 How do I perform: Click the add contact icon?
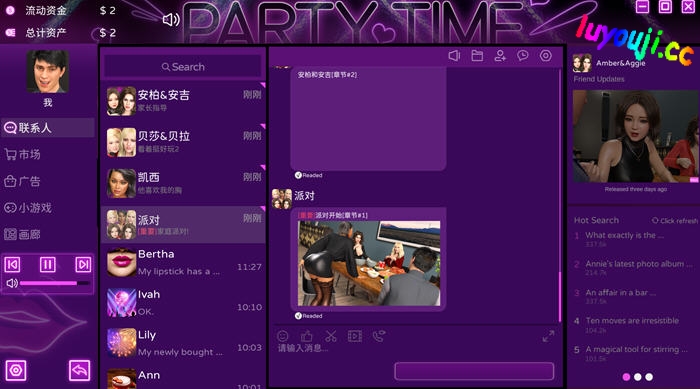[x=500, y=56]
